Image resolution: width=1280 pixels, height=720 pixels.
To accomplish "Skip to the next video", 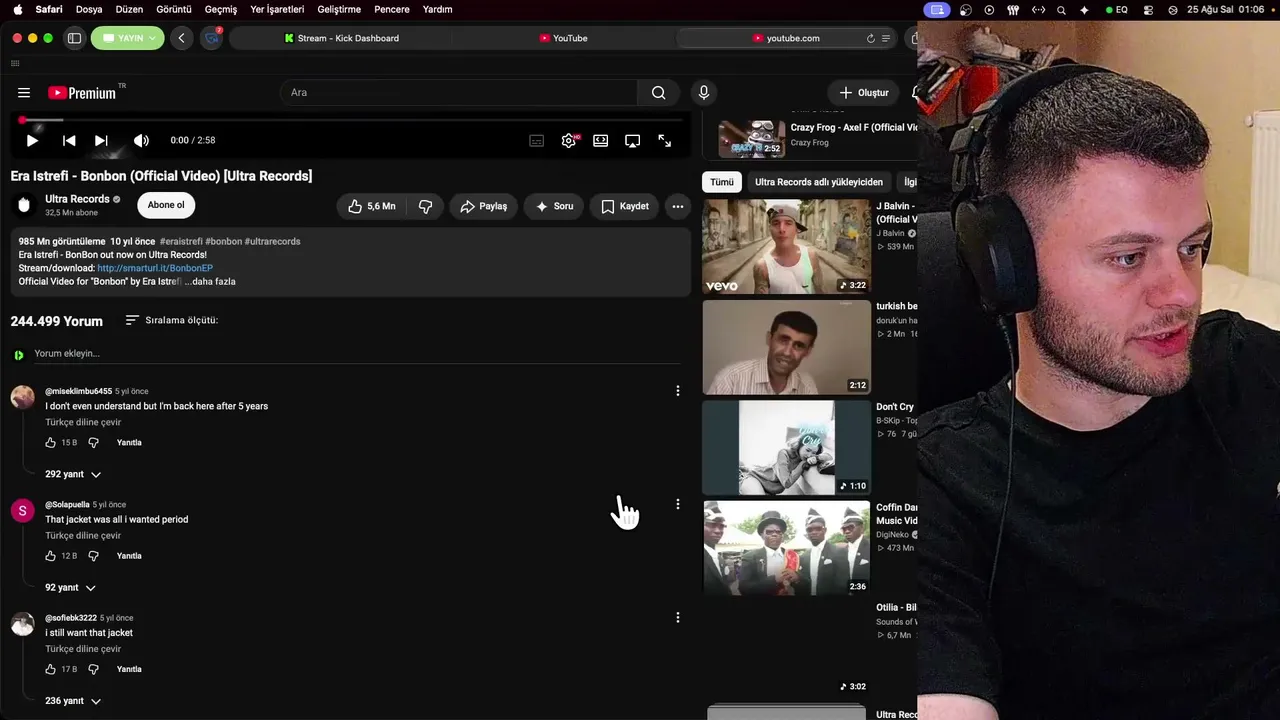I will [x=101, y=141].
